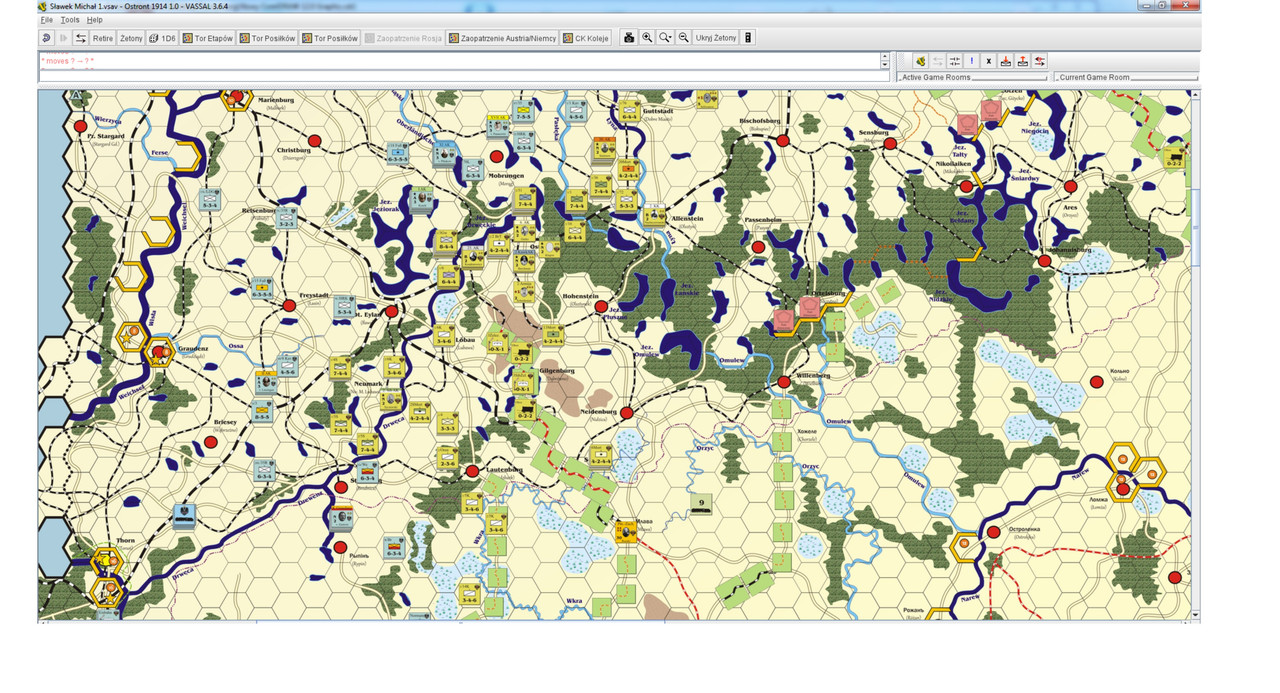The width and height of the screenshot is (1280, 693).
Task: Click the Zaopatrzenie Rosja button
Action: (403, 38)
